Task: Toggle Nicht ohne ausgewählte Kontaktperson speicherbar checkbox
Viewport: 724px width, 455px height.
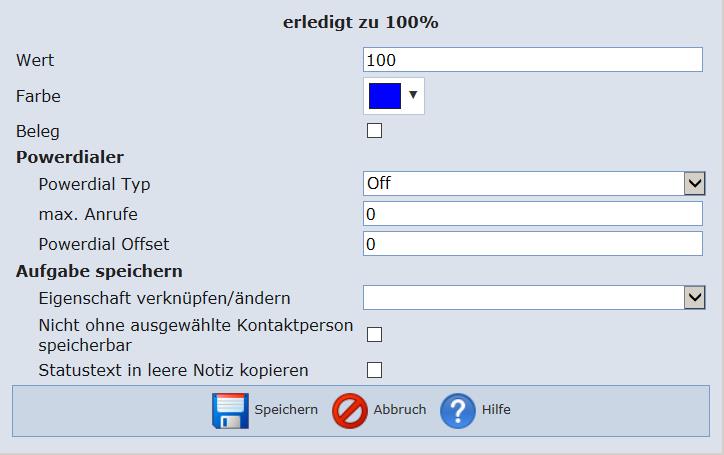Action: pyautogui.click(x=375, y=334)
